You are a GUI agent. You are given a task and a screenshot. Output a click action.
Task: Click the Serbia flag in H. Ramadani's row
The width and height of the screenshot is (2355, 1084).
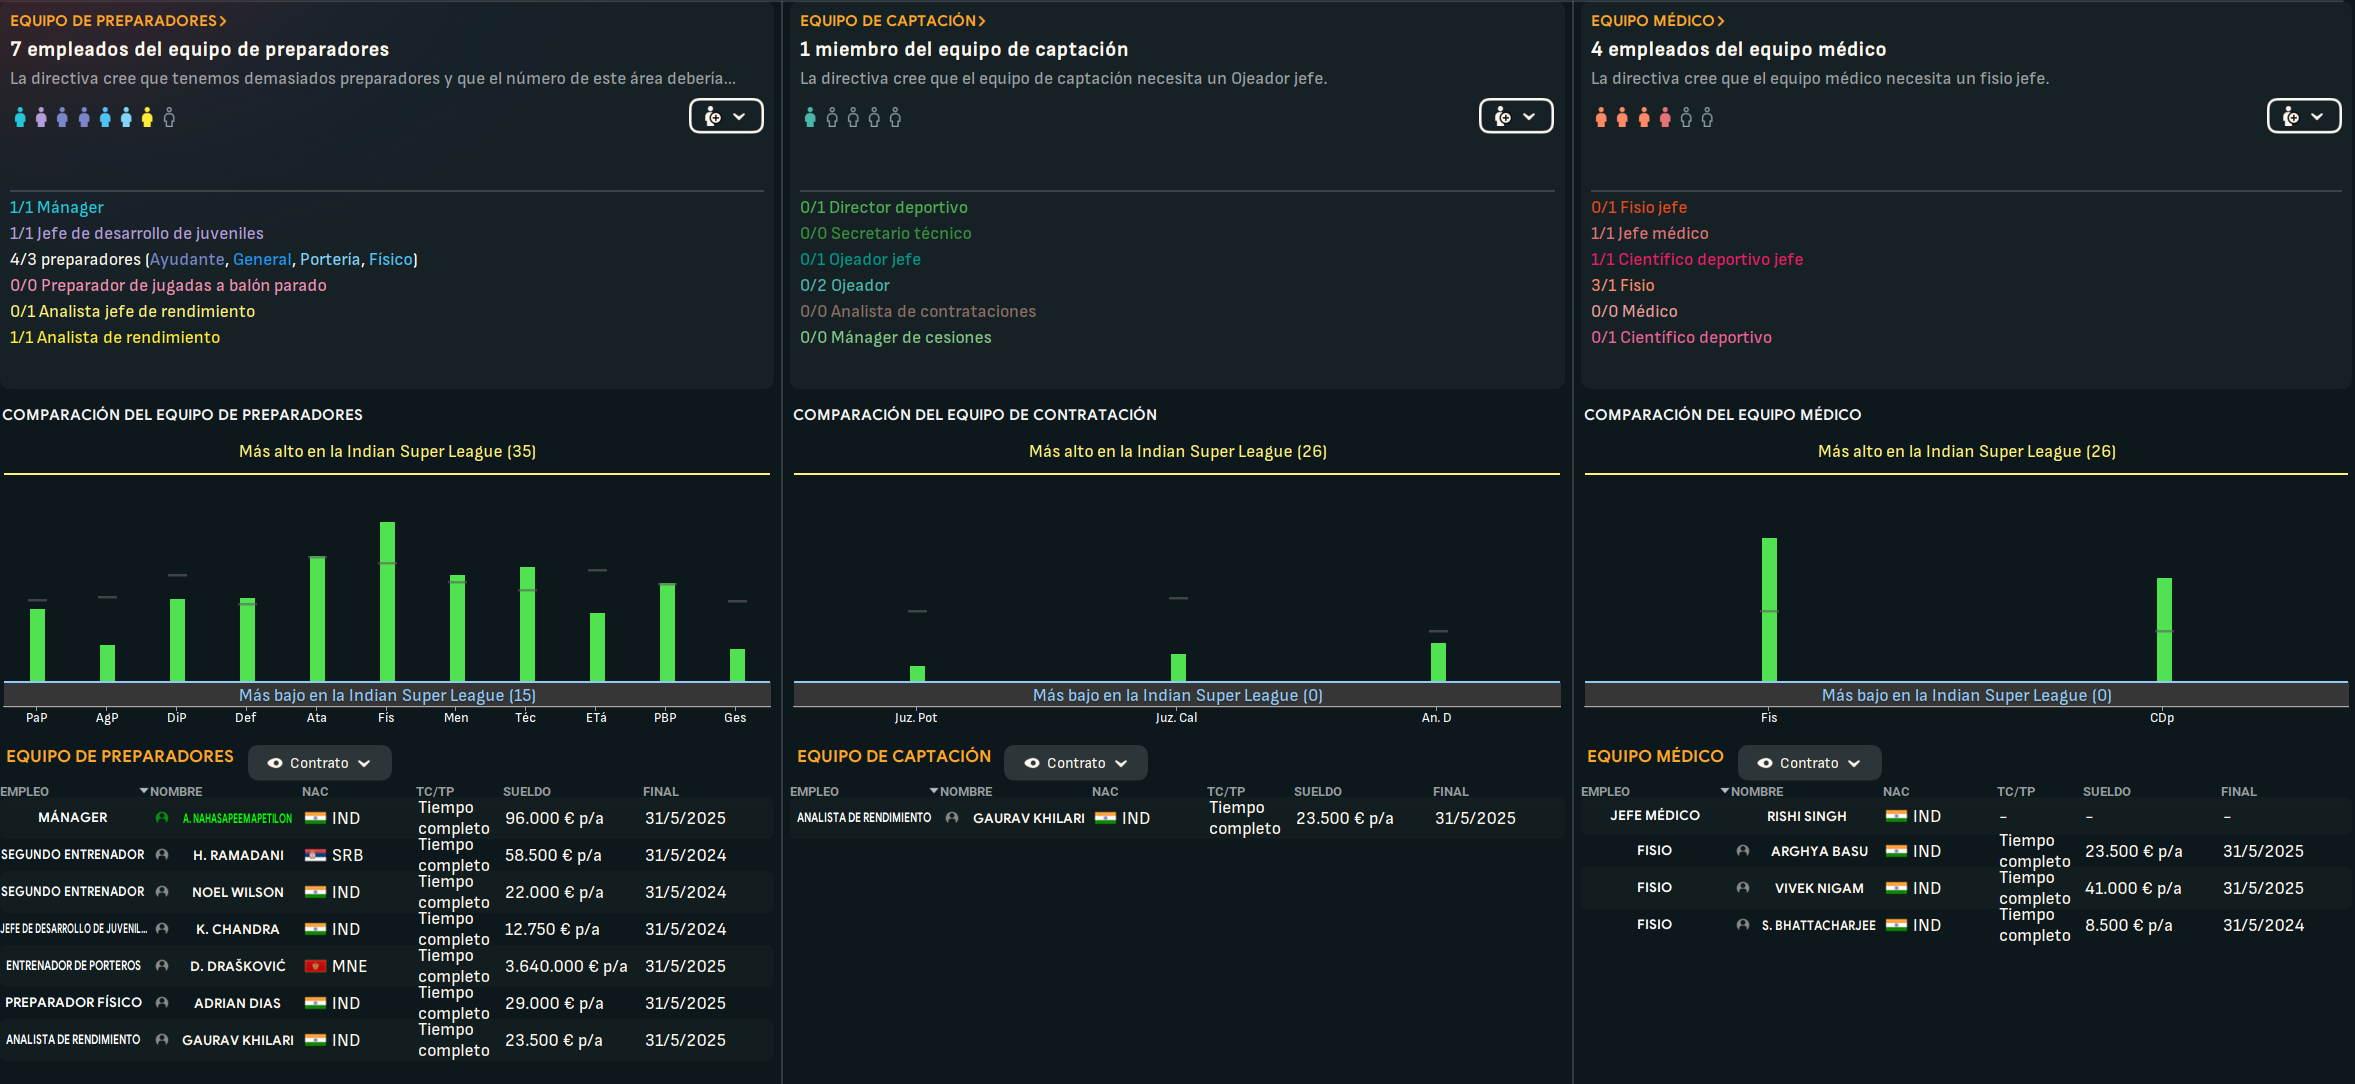[315, 855]
